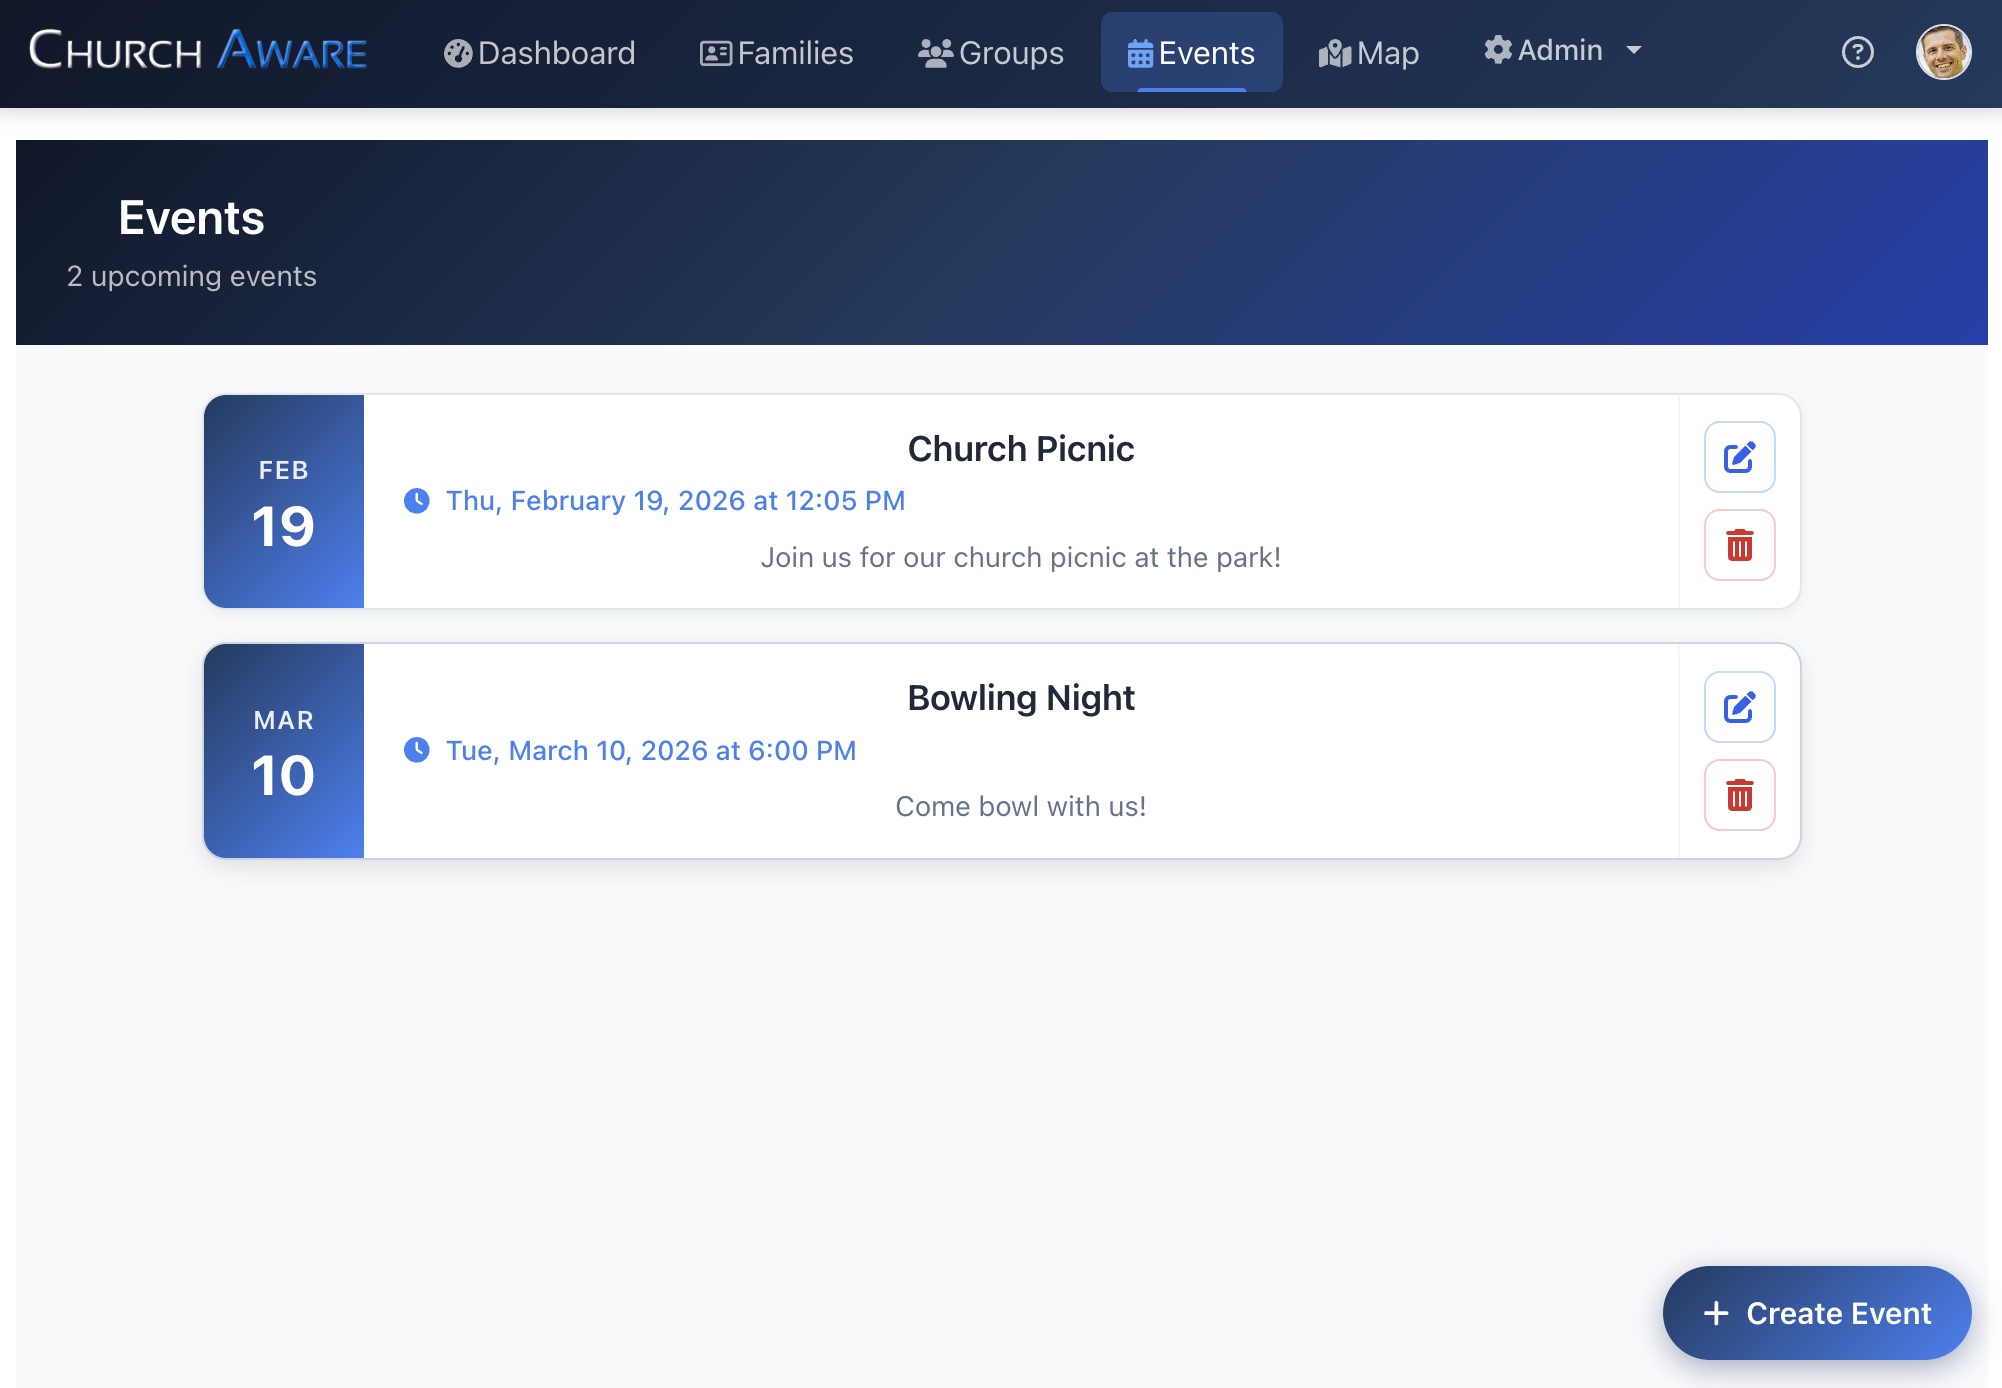Click the Events page heading
2002x1388 pixels.
[x=191, y=218]
